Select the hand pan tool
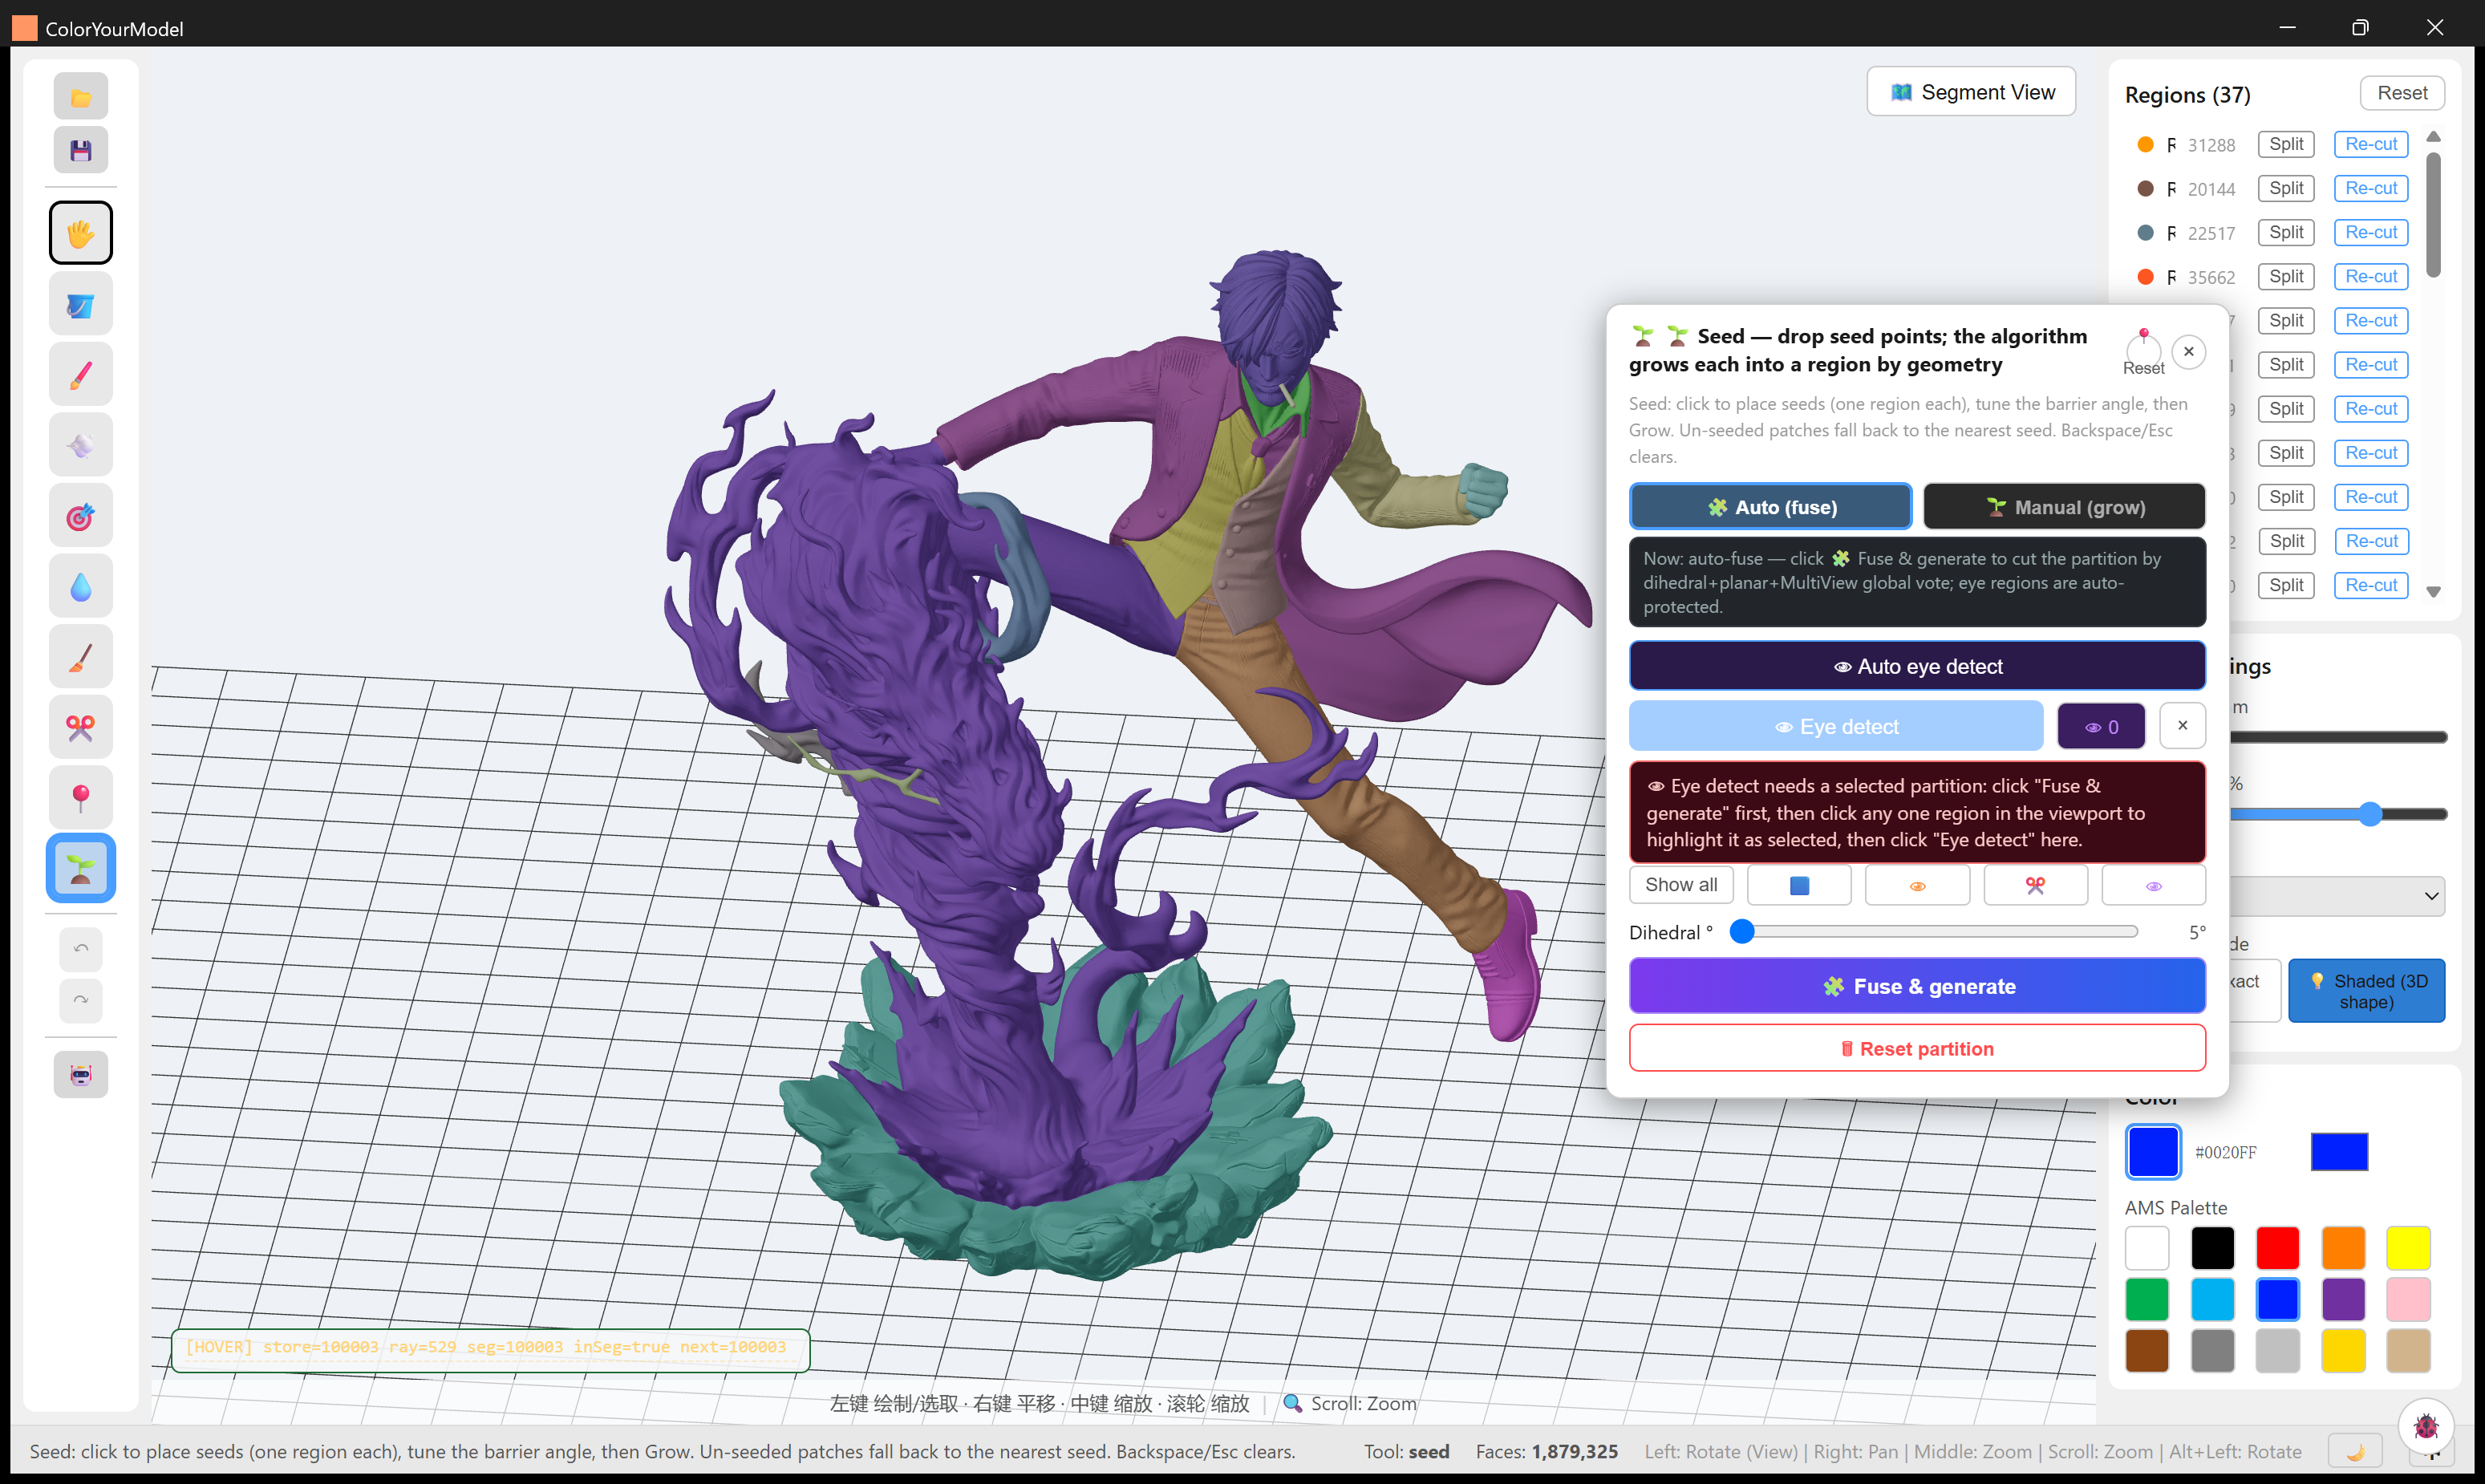This screenshot has height=1484, width=2485. (x=81, y=233)
